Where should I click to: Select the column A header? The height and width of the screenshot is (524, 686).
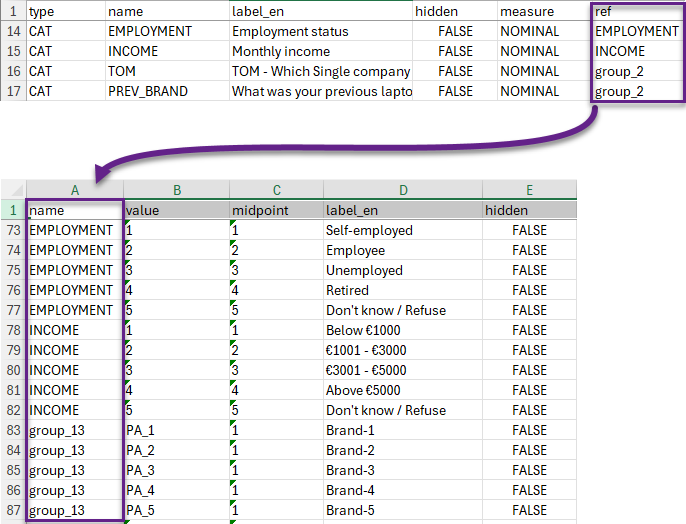point(75,190)
